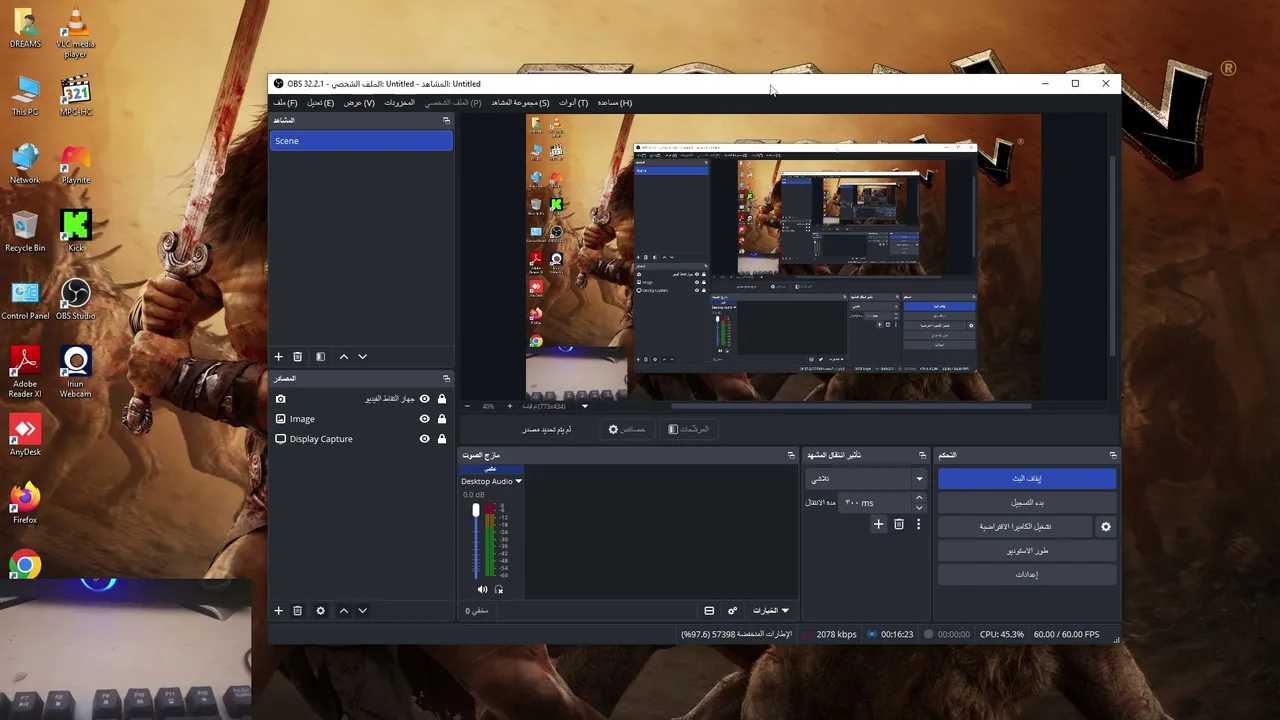Open Help (H) menu
This screenshot has height=720, width=1280.
coord(614,103)
